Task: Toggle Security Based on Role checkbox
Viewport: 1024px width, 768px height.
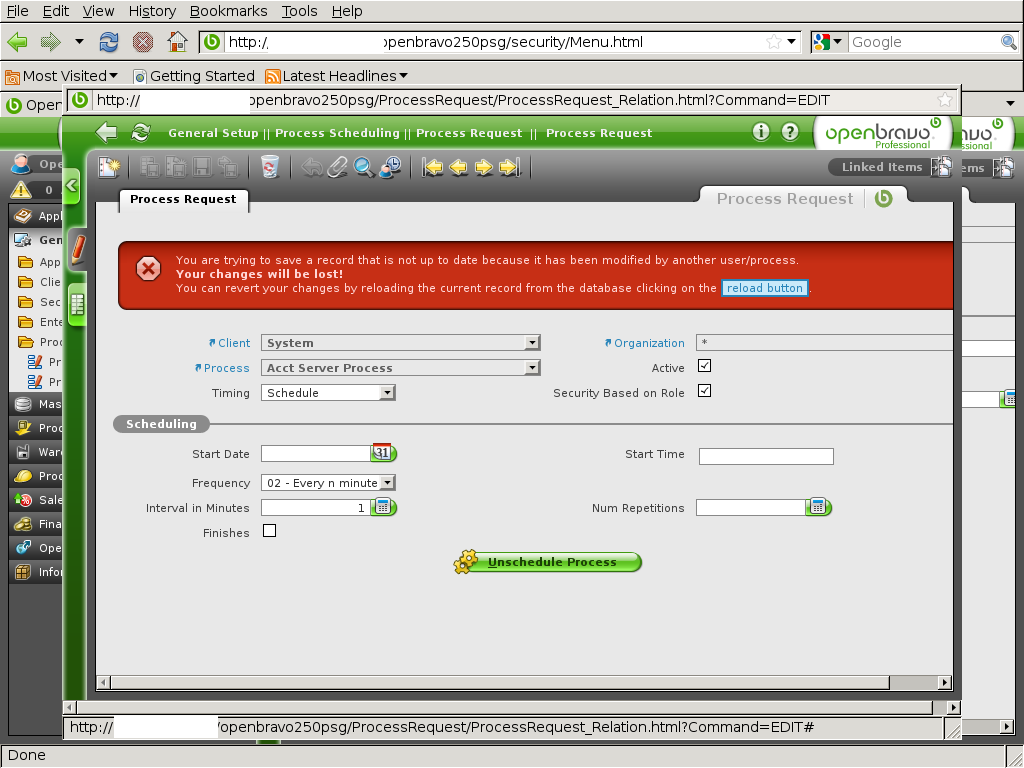Action: coord(704,391)
